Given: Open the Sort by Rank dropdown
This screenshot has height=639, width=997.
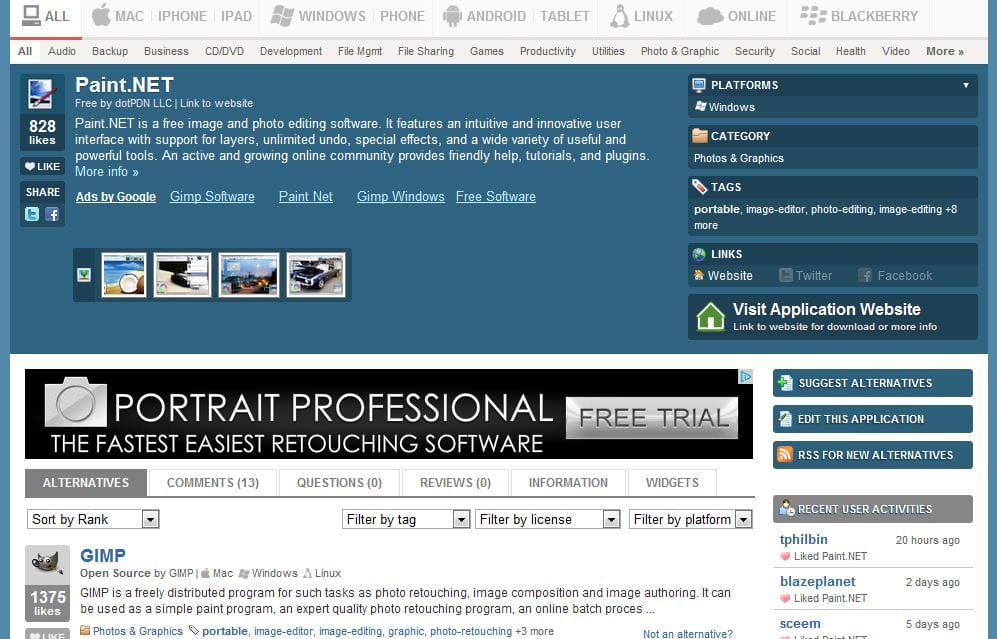Looking at the screenshot, I should [93, 519].
